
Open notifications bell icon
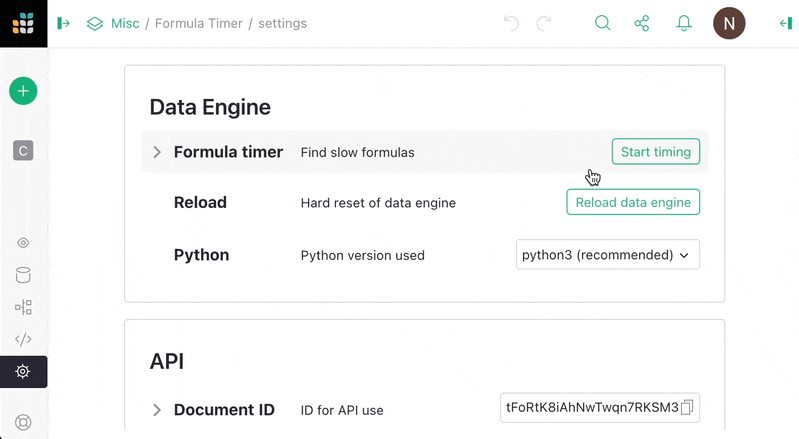tap(684, 23)
